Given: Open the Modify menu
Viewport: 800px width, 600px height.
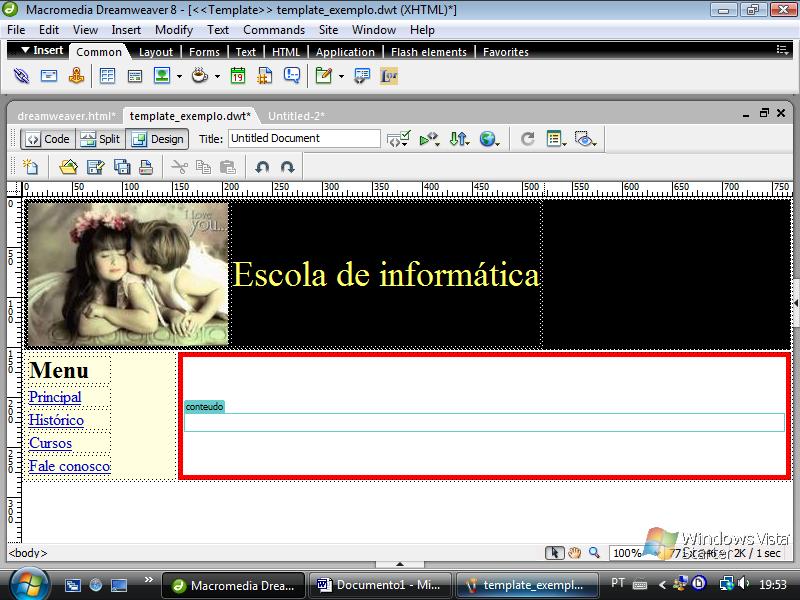Looking at the screenshot, I should coord(173,30).
